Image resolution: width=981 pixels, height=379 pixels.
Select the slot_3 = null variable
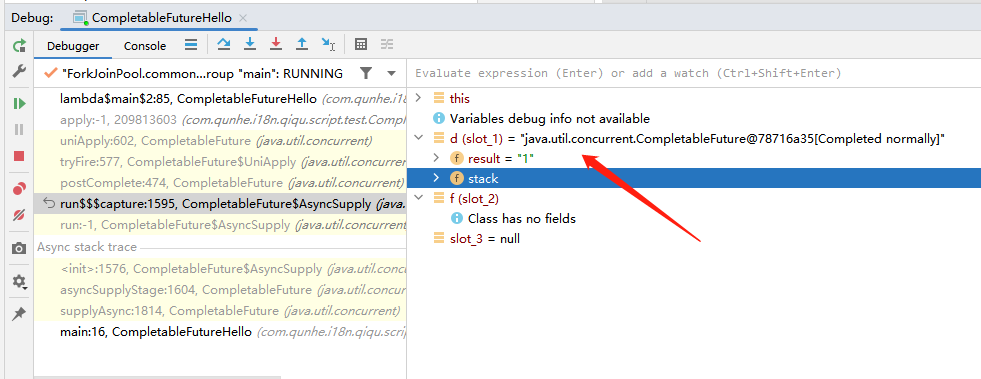point(485,239)
